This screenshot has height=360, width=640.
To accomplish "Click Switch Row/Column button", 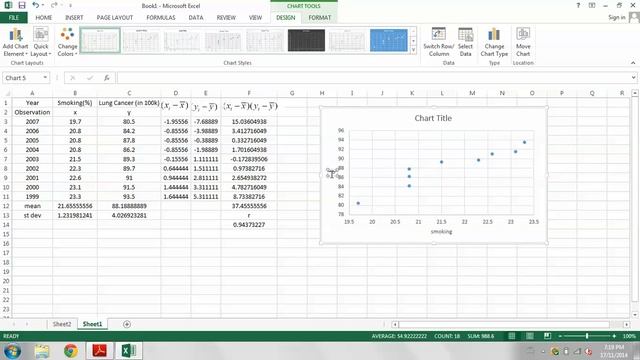I will 438,42.
